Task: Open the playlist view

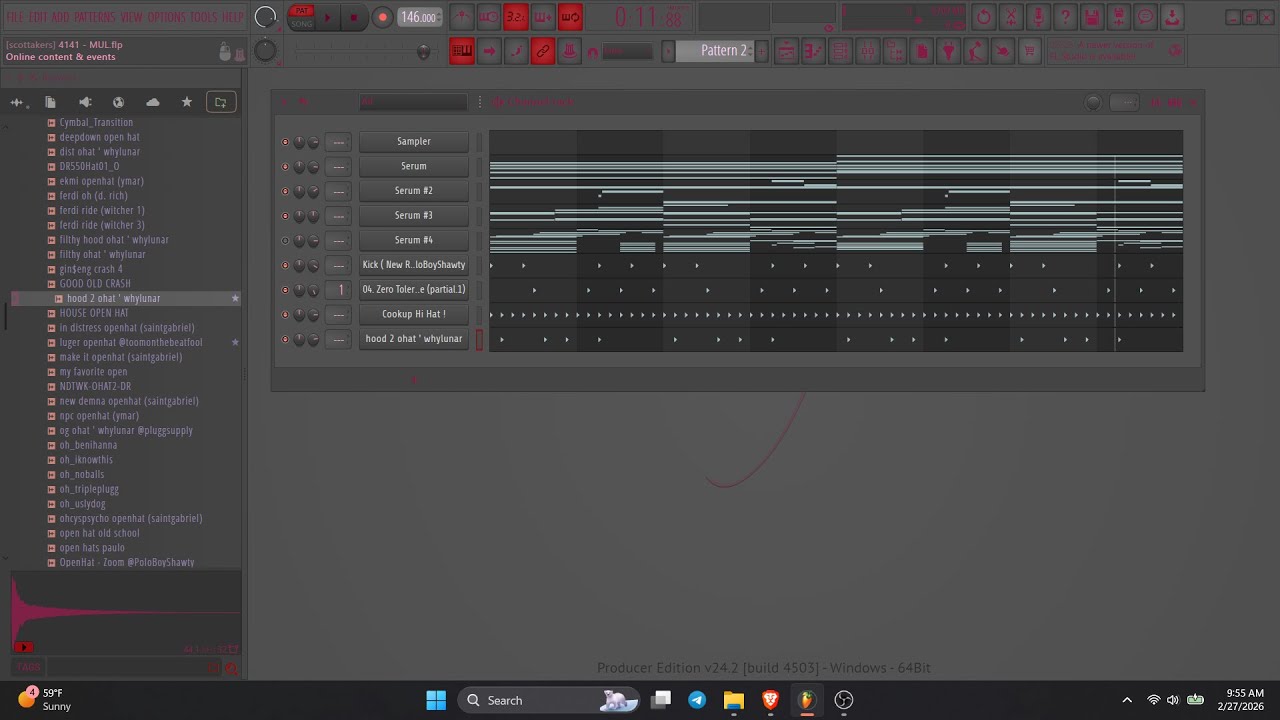Action: [x=787, y=51]
